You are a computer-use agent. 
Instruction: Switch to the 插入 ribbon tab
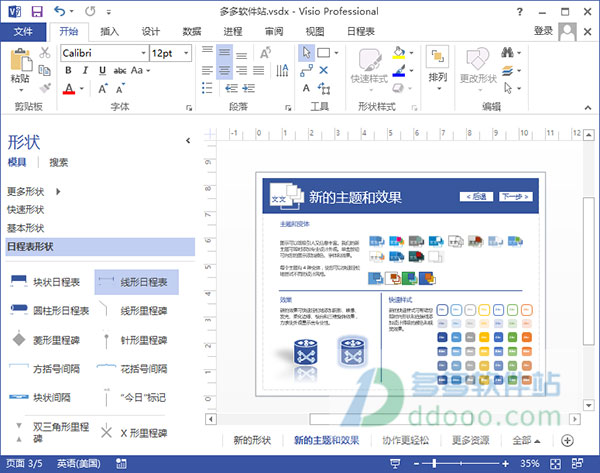click(x=109, y=31)
